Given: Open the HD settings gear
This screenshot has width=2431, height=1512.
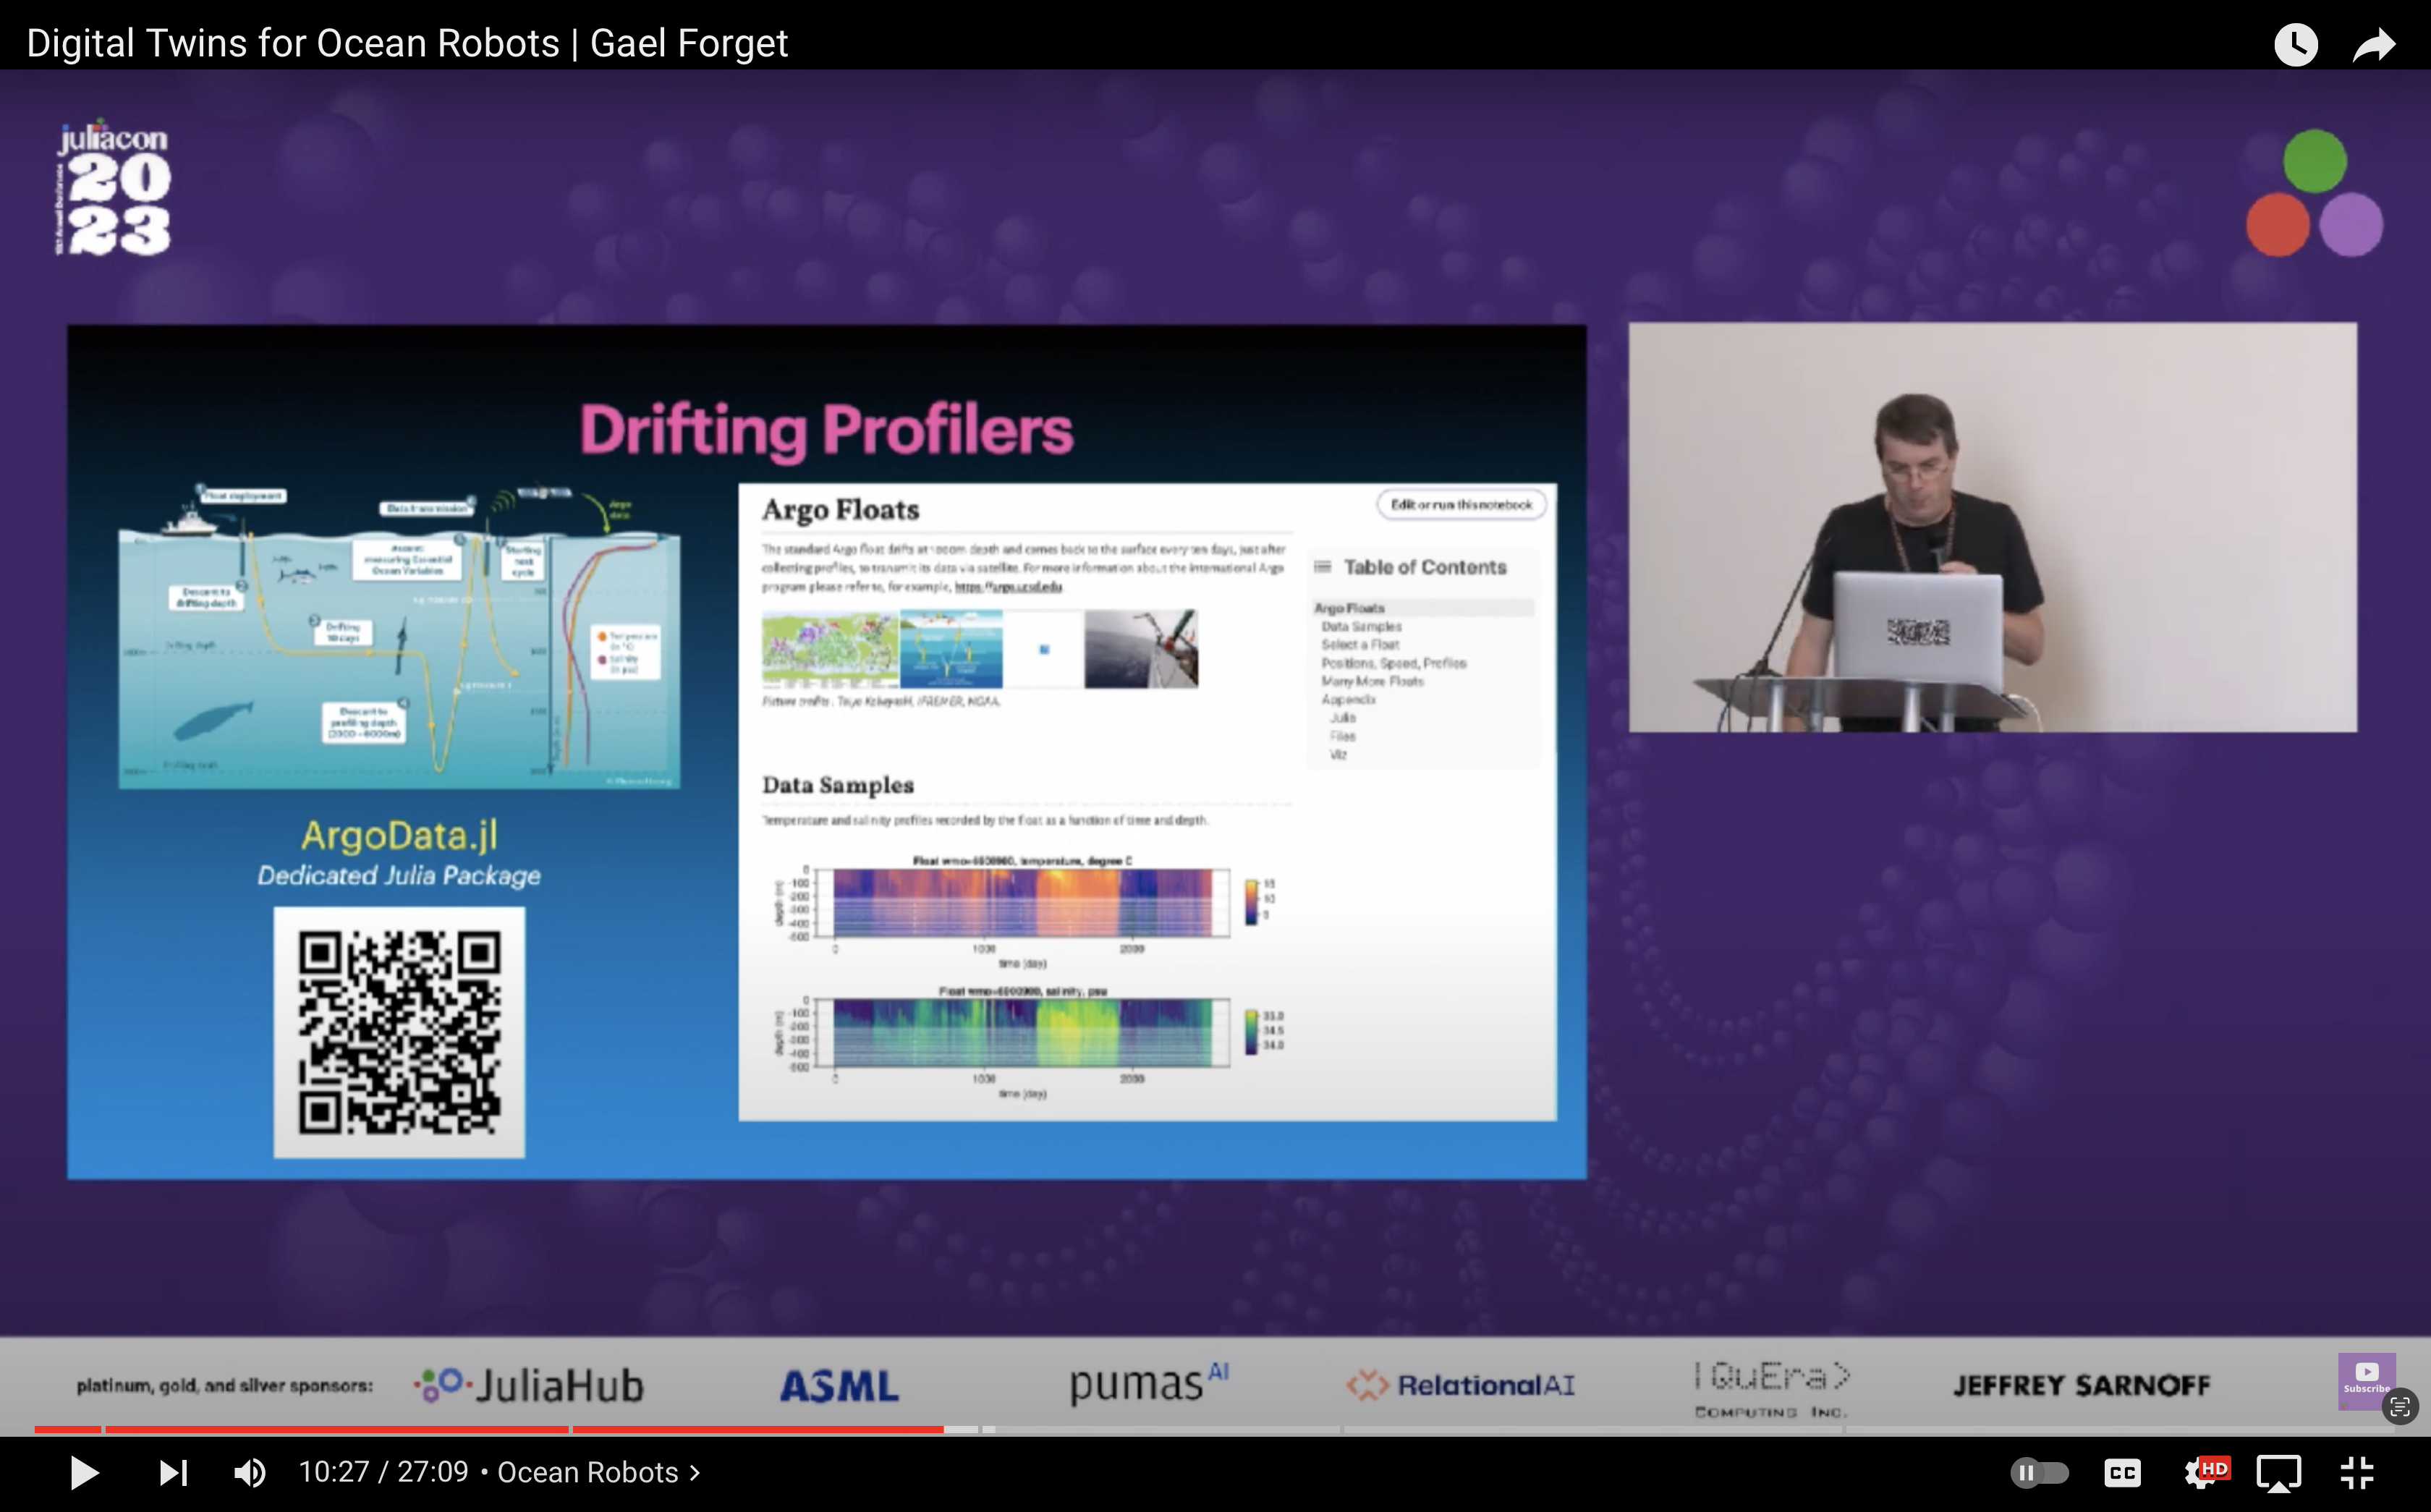Looking at the screenshot, I should point(2203,1472).
